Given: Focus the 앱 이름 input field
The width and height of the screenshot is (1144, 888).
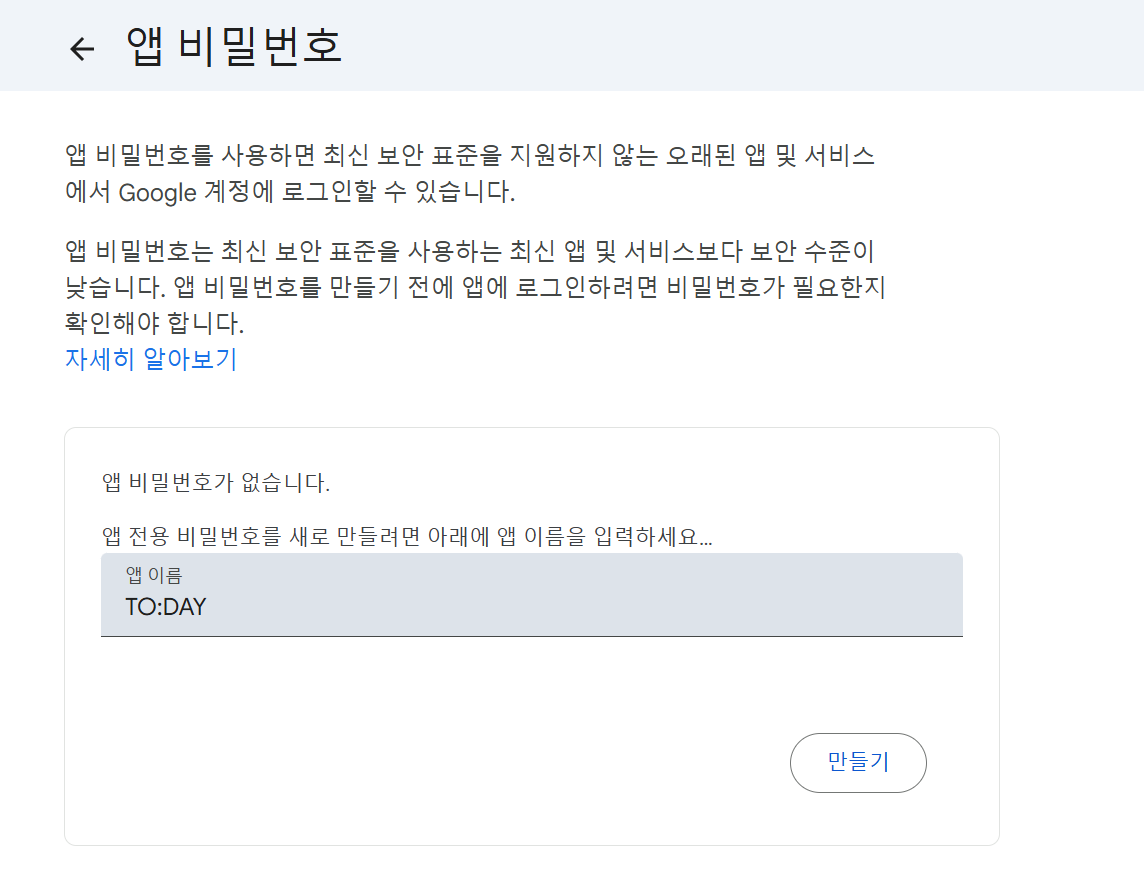Looking at the screenshot, I should (x=532, y=595).
